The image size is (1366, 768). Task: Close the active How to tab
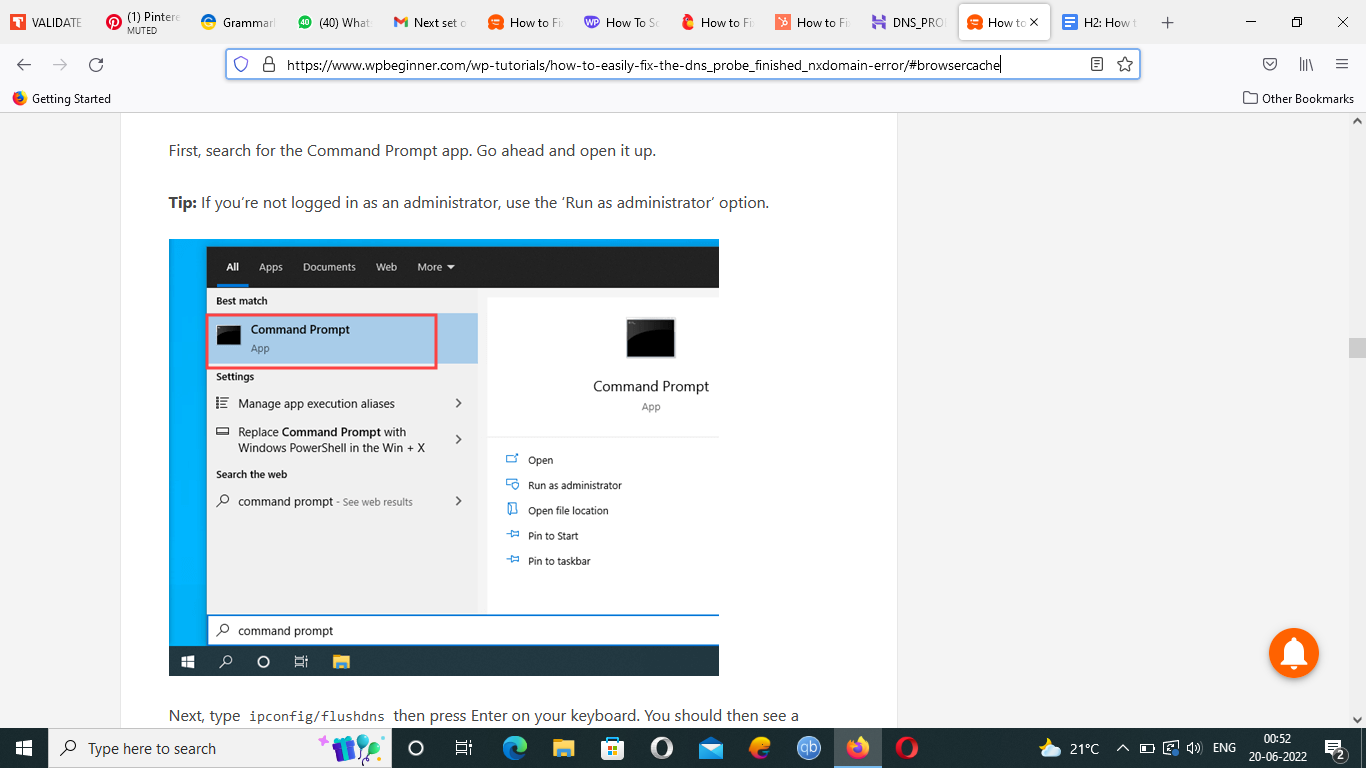tap(1034, 22)
